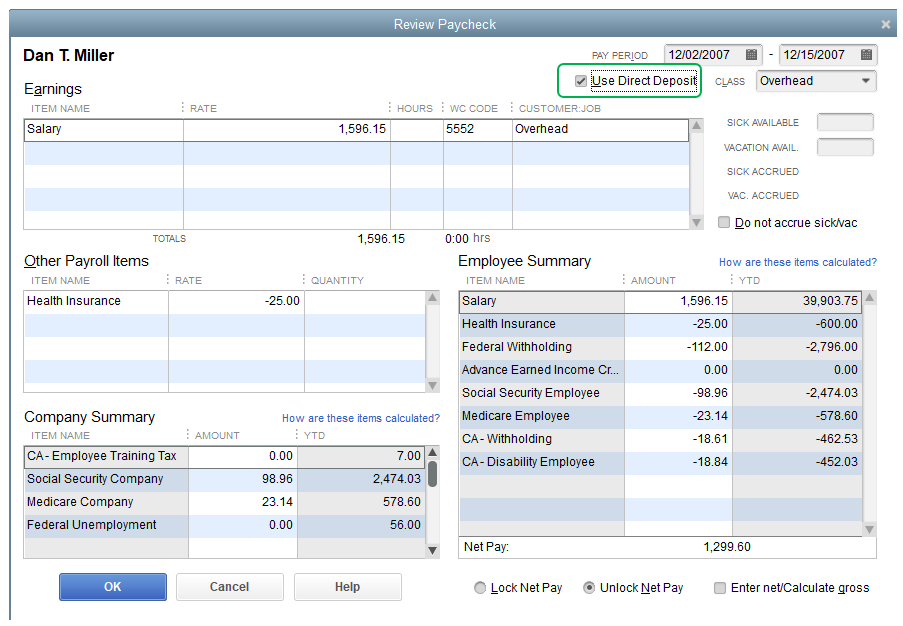
Task: Select the Lock Net Pay radio button
Action: [x=481, y=588]
